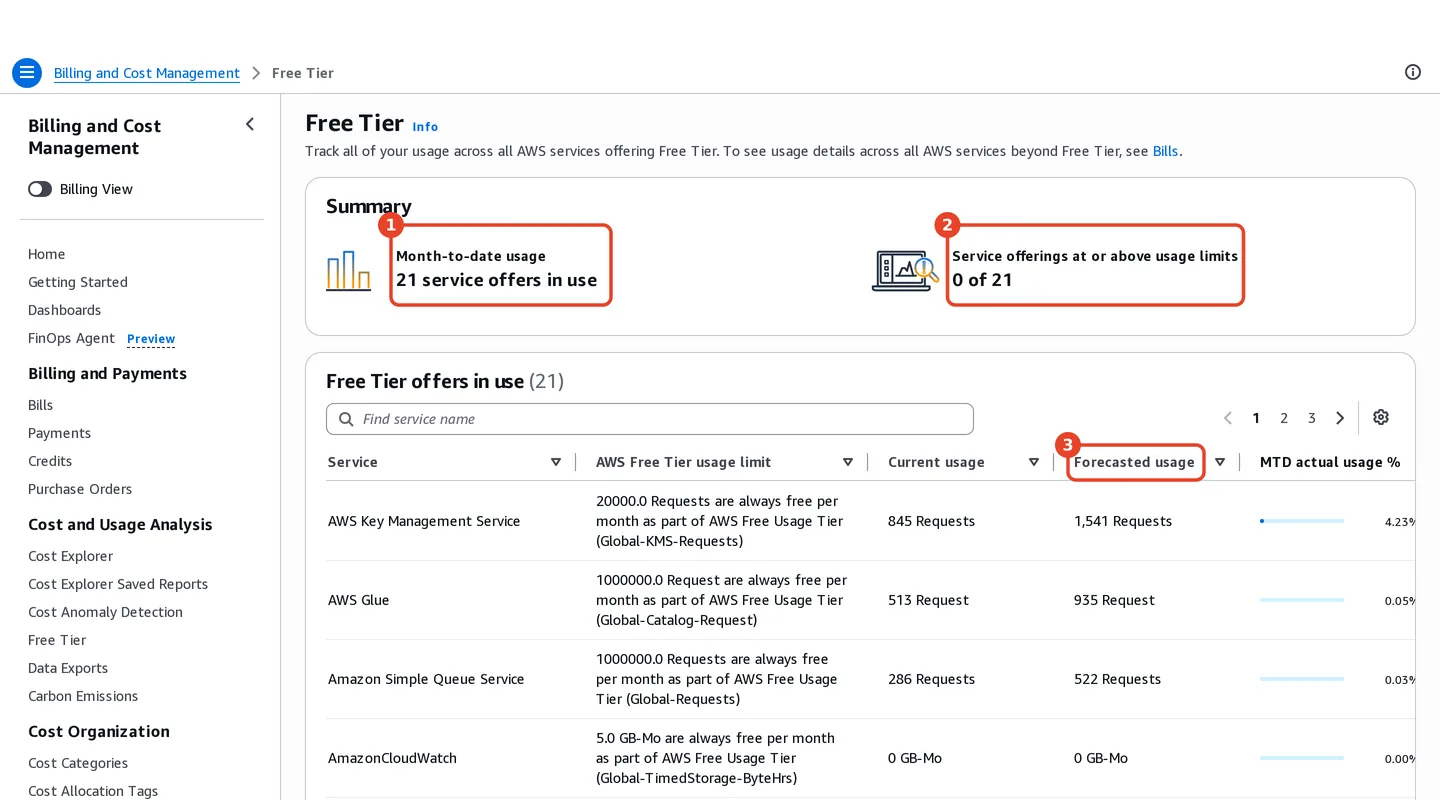This screenshot has height=800, width=1440.
Task: Click Amazon Simple Queue Service name
Action: 426,679
